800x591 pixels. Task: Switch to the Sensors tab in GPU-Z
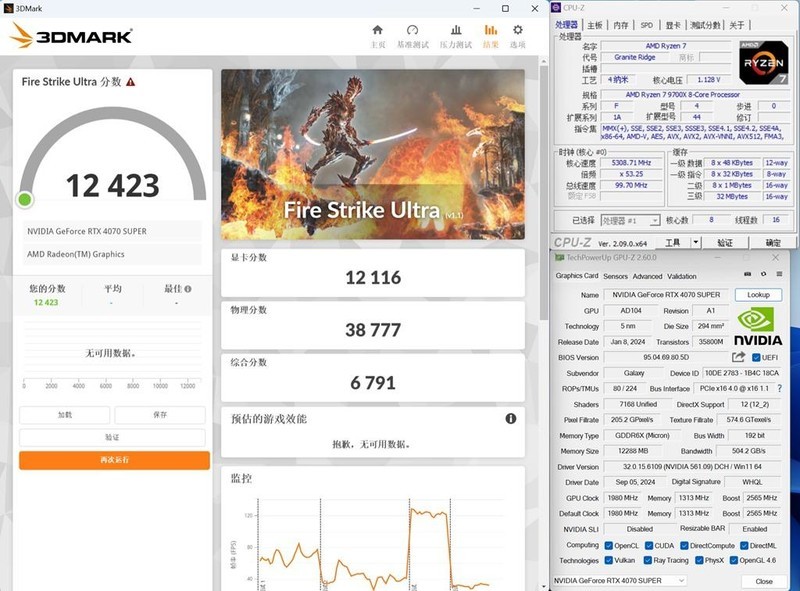(616, 276)
